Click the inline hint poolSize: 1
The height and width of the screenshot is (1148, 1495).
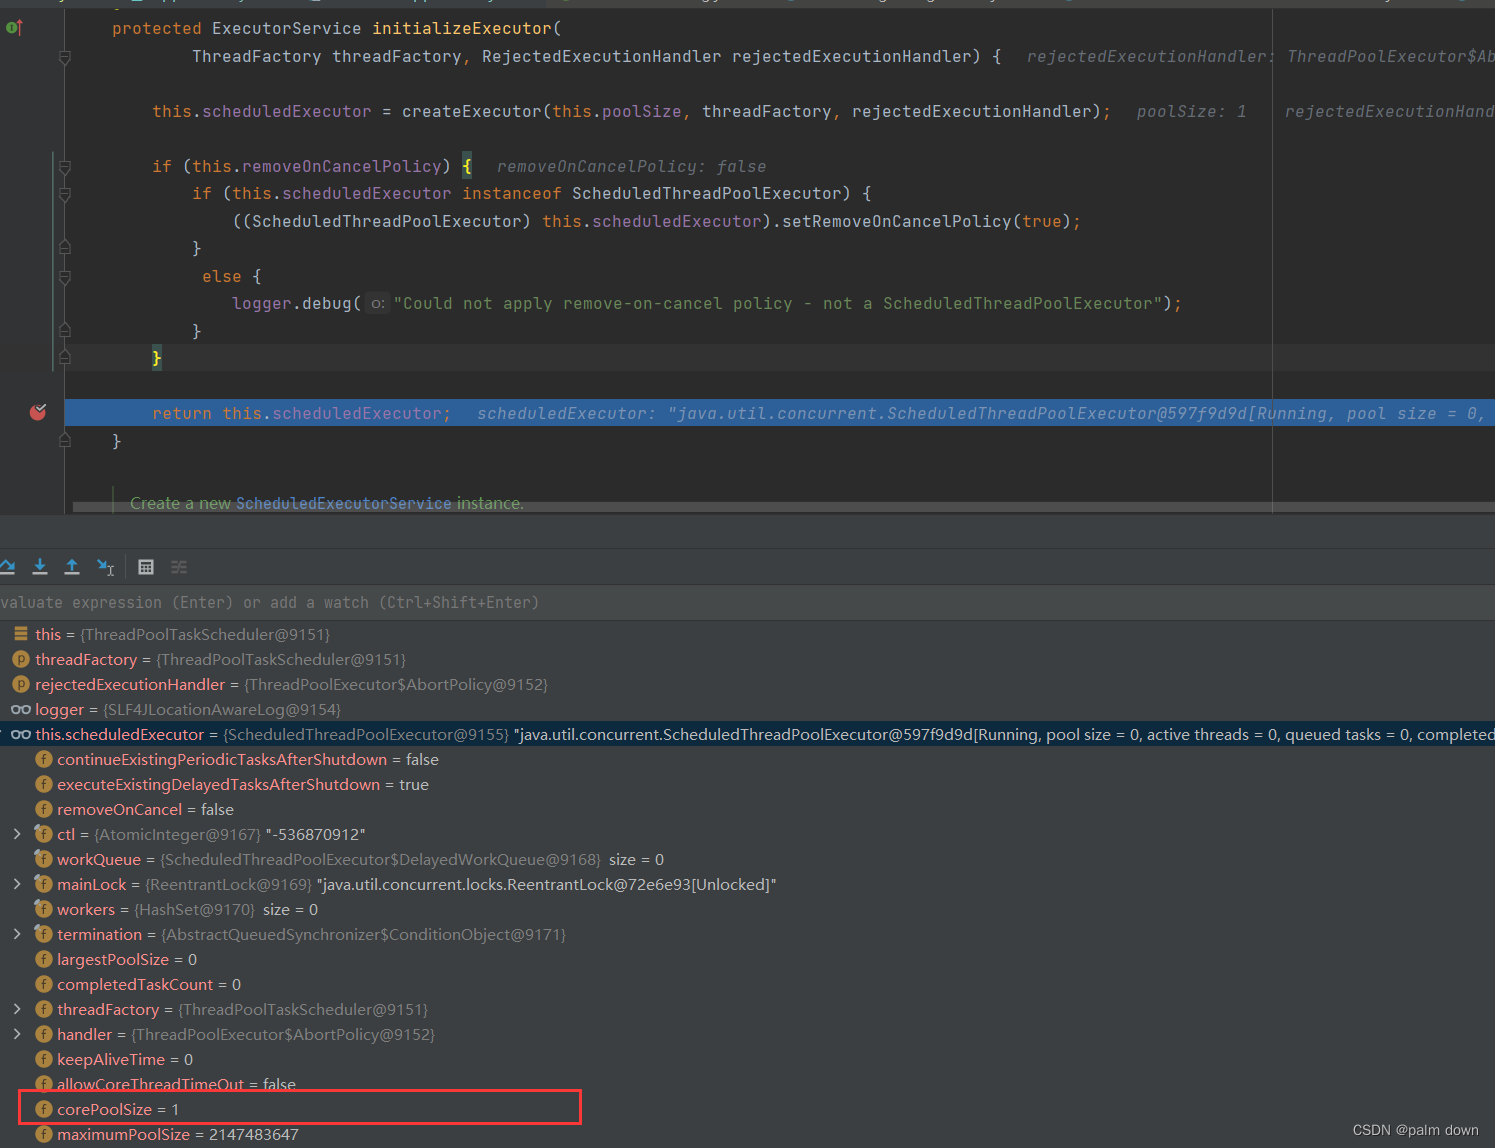pos(1191,111)
